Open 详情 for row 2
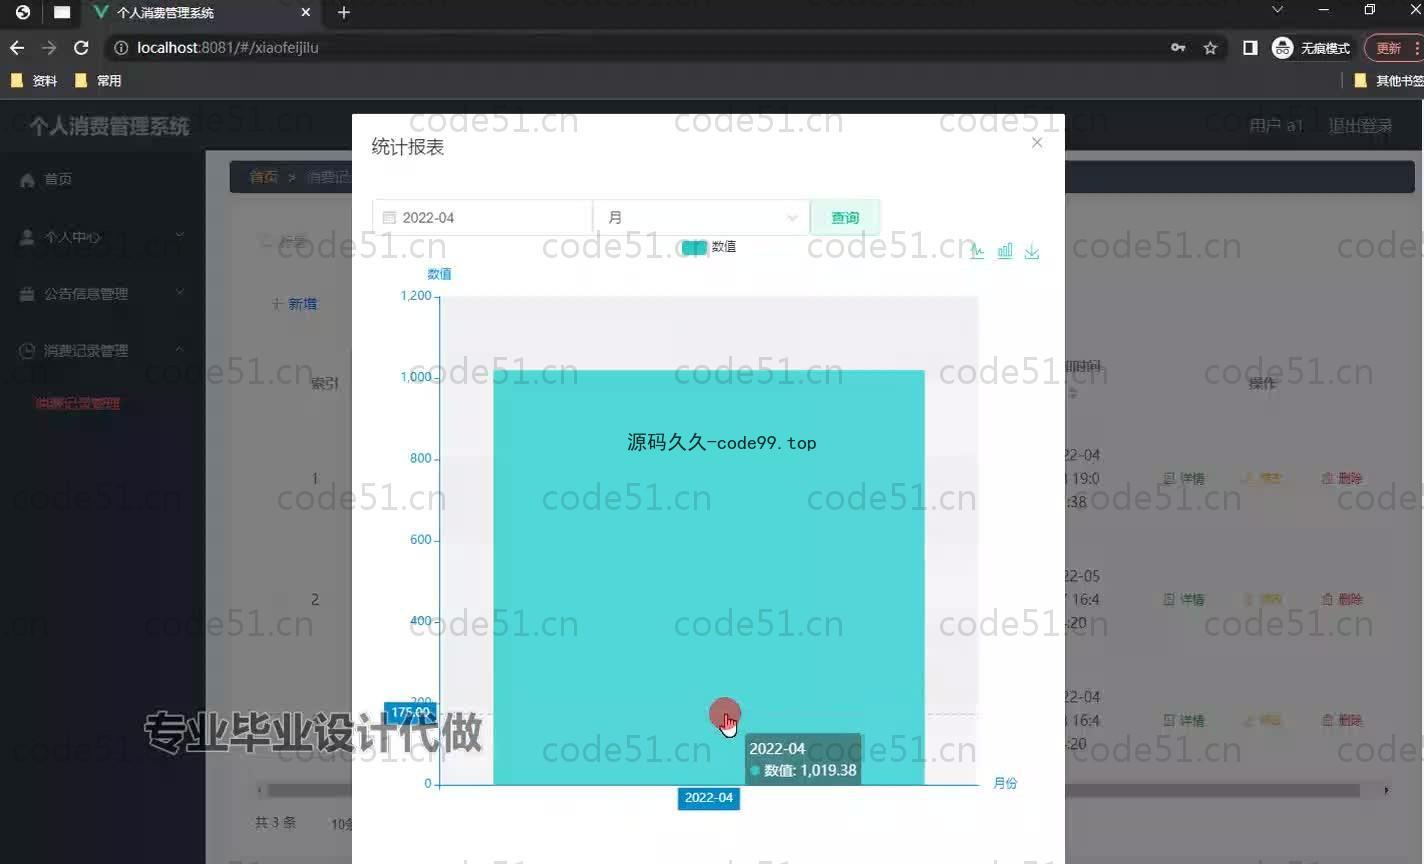1424x864 pixels. (1184, 599)
